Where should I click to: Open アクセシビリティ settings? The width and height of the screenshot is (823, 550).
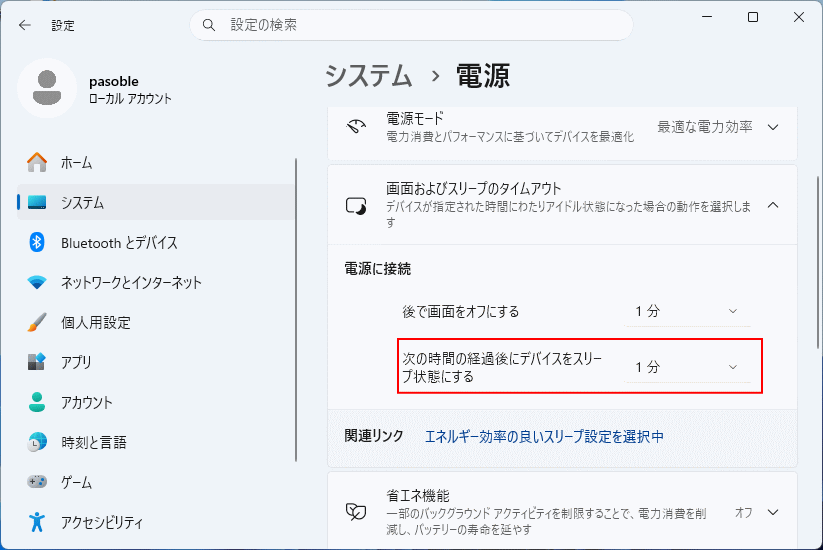point(156,522)
